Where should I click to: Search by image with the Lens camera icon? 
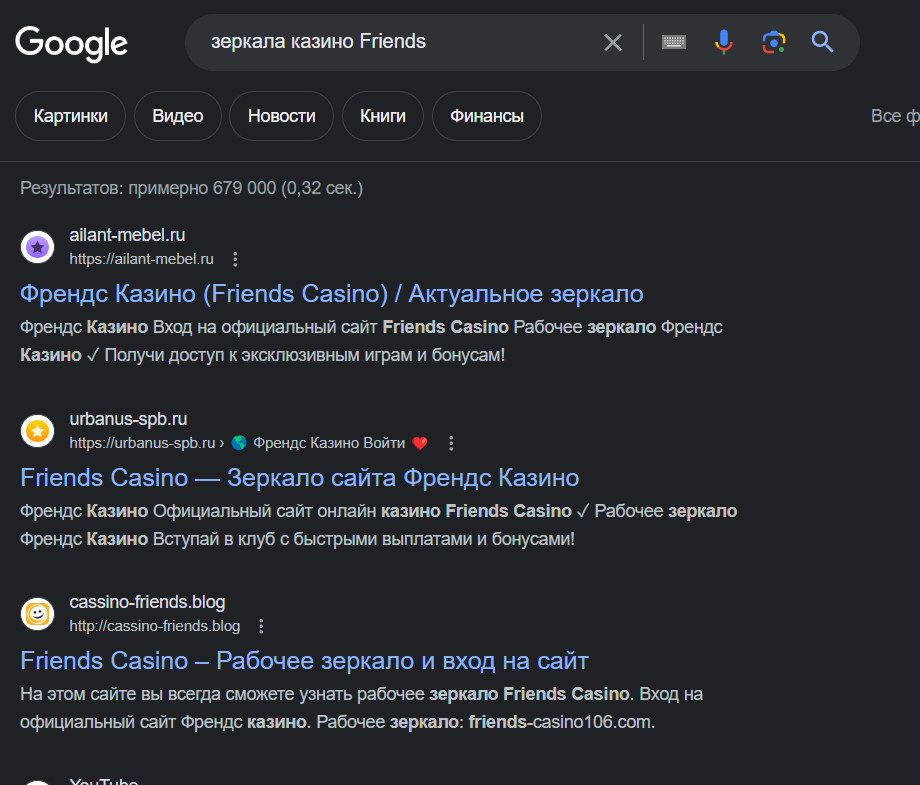773,42
